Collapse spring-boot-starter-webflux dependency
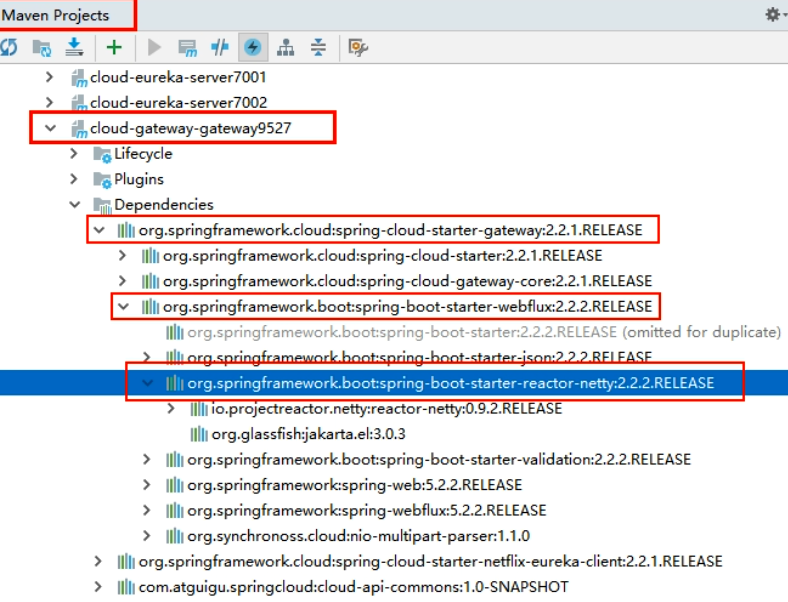 tap(124, 307)
